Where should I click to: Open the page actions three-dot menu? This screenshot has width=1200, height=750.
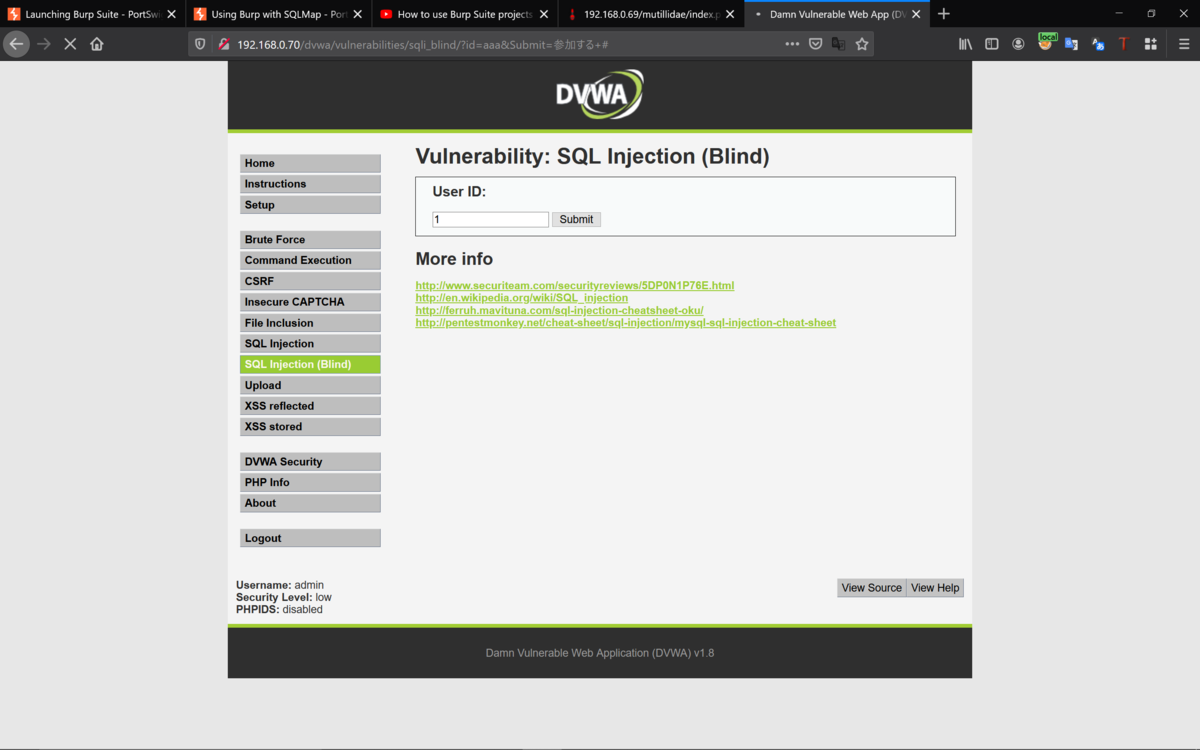792,44
